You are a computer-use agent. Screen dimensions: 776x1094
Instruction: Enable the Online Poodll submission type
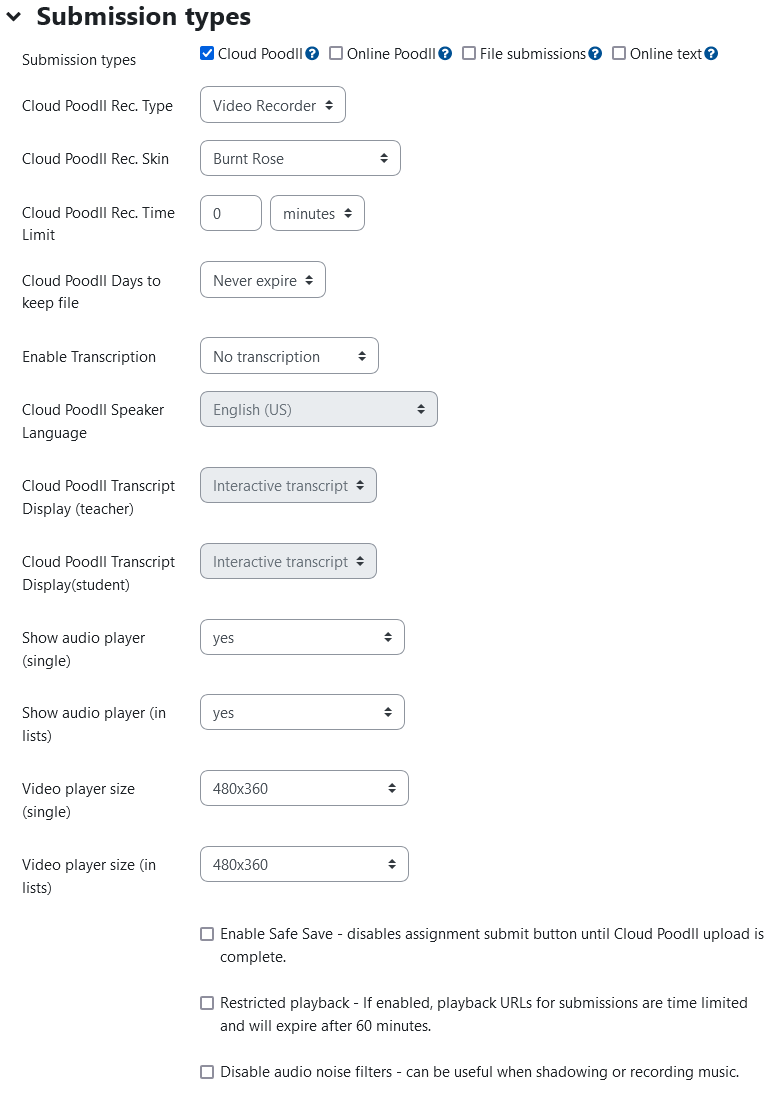coord(335,53)
